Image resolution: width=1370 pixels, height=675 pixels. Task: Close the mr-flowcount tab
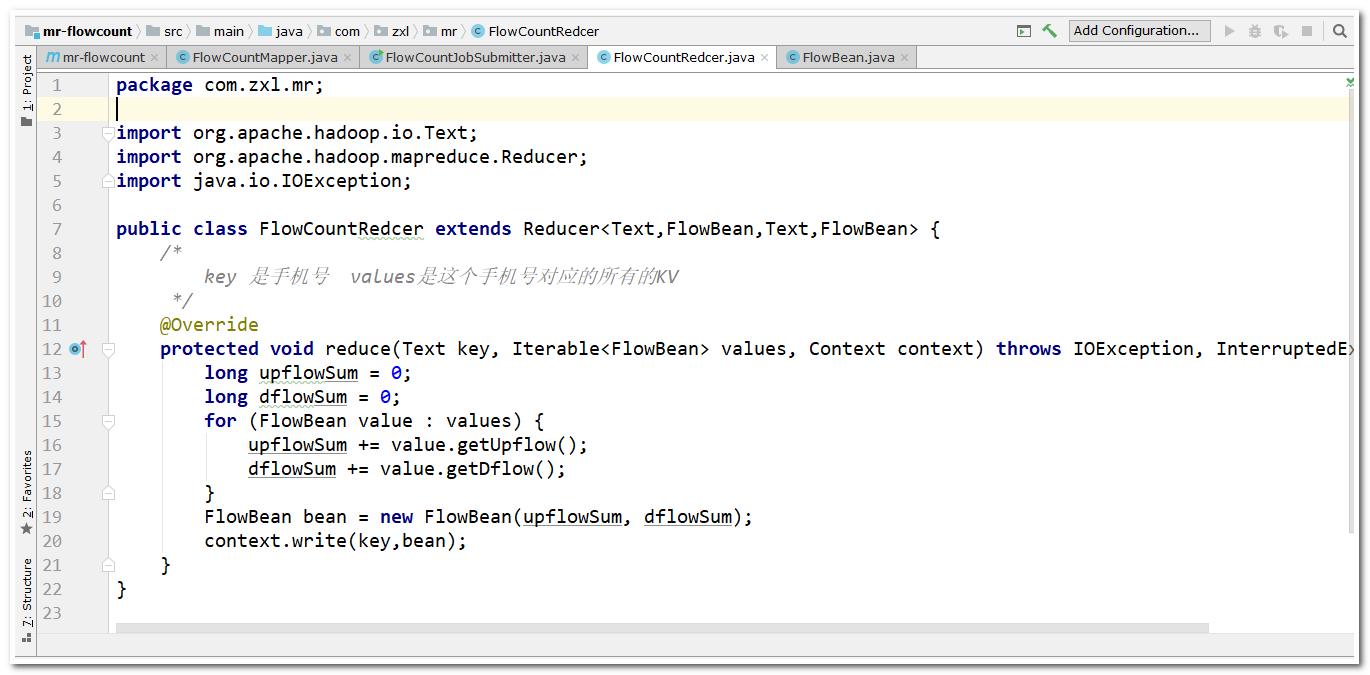point(155,58)
